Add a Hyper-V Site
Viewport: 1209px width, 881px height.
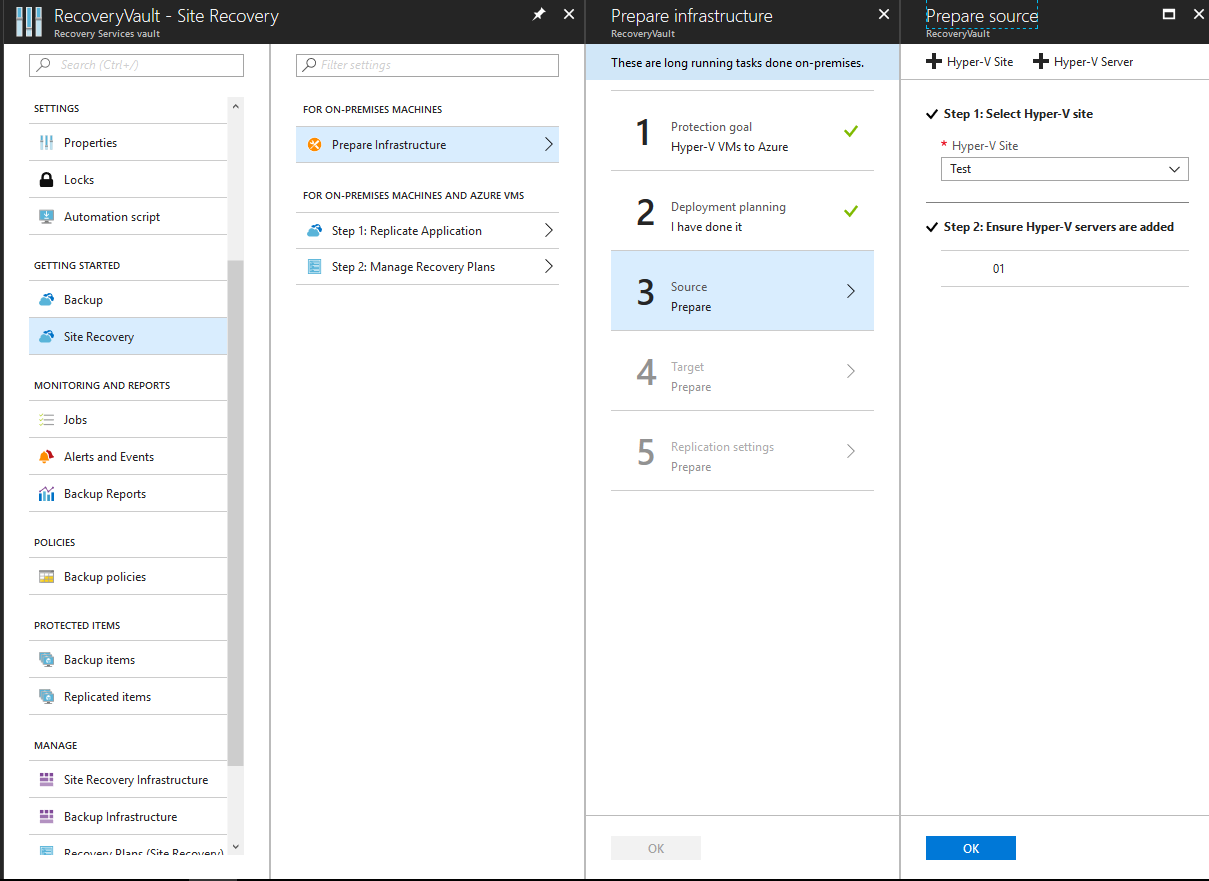[x=970, y=62]
